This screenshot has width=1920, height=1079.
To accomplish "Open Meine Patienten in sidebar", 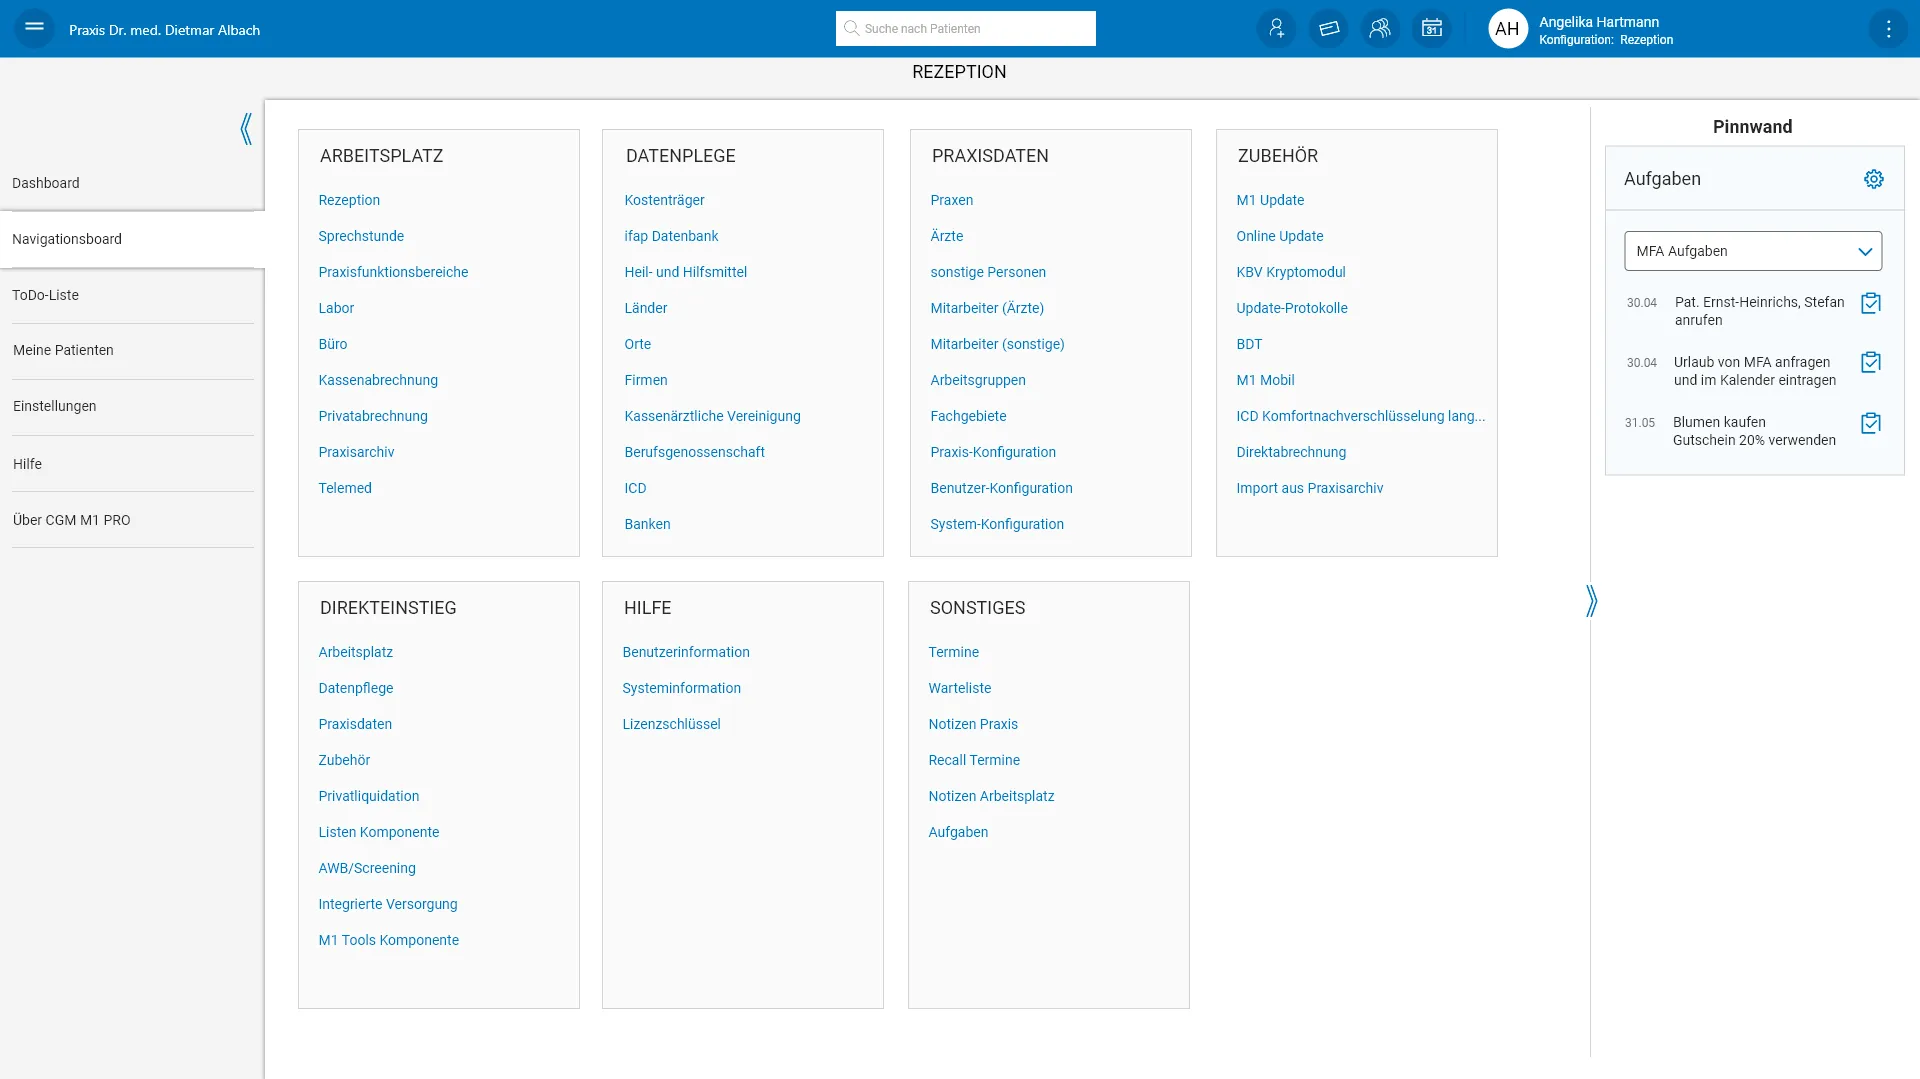I will [x=132, y=350].
